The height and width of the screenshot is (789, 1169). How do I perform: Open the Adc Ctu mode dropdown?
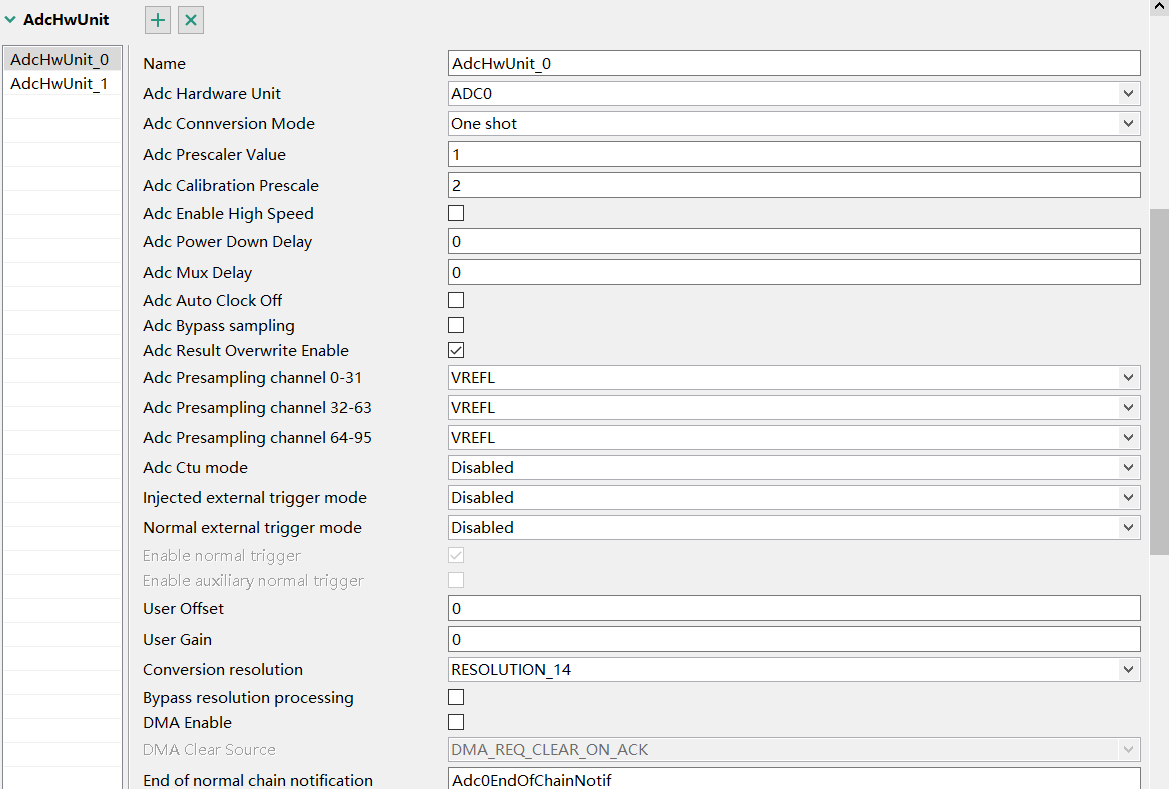pyautogui.click(x=1128, y=467)
